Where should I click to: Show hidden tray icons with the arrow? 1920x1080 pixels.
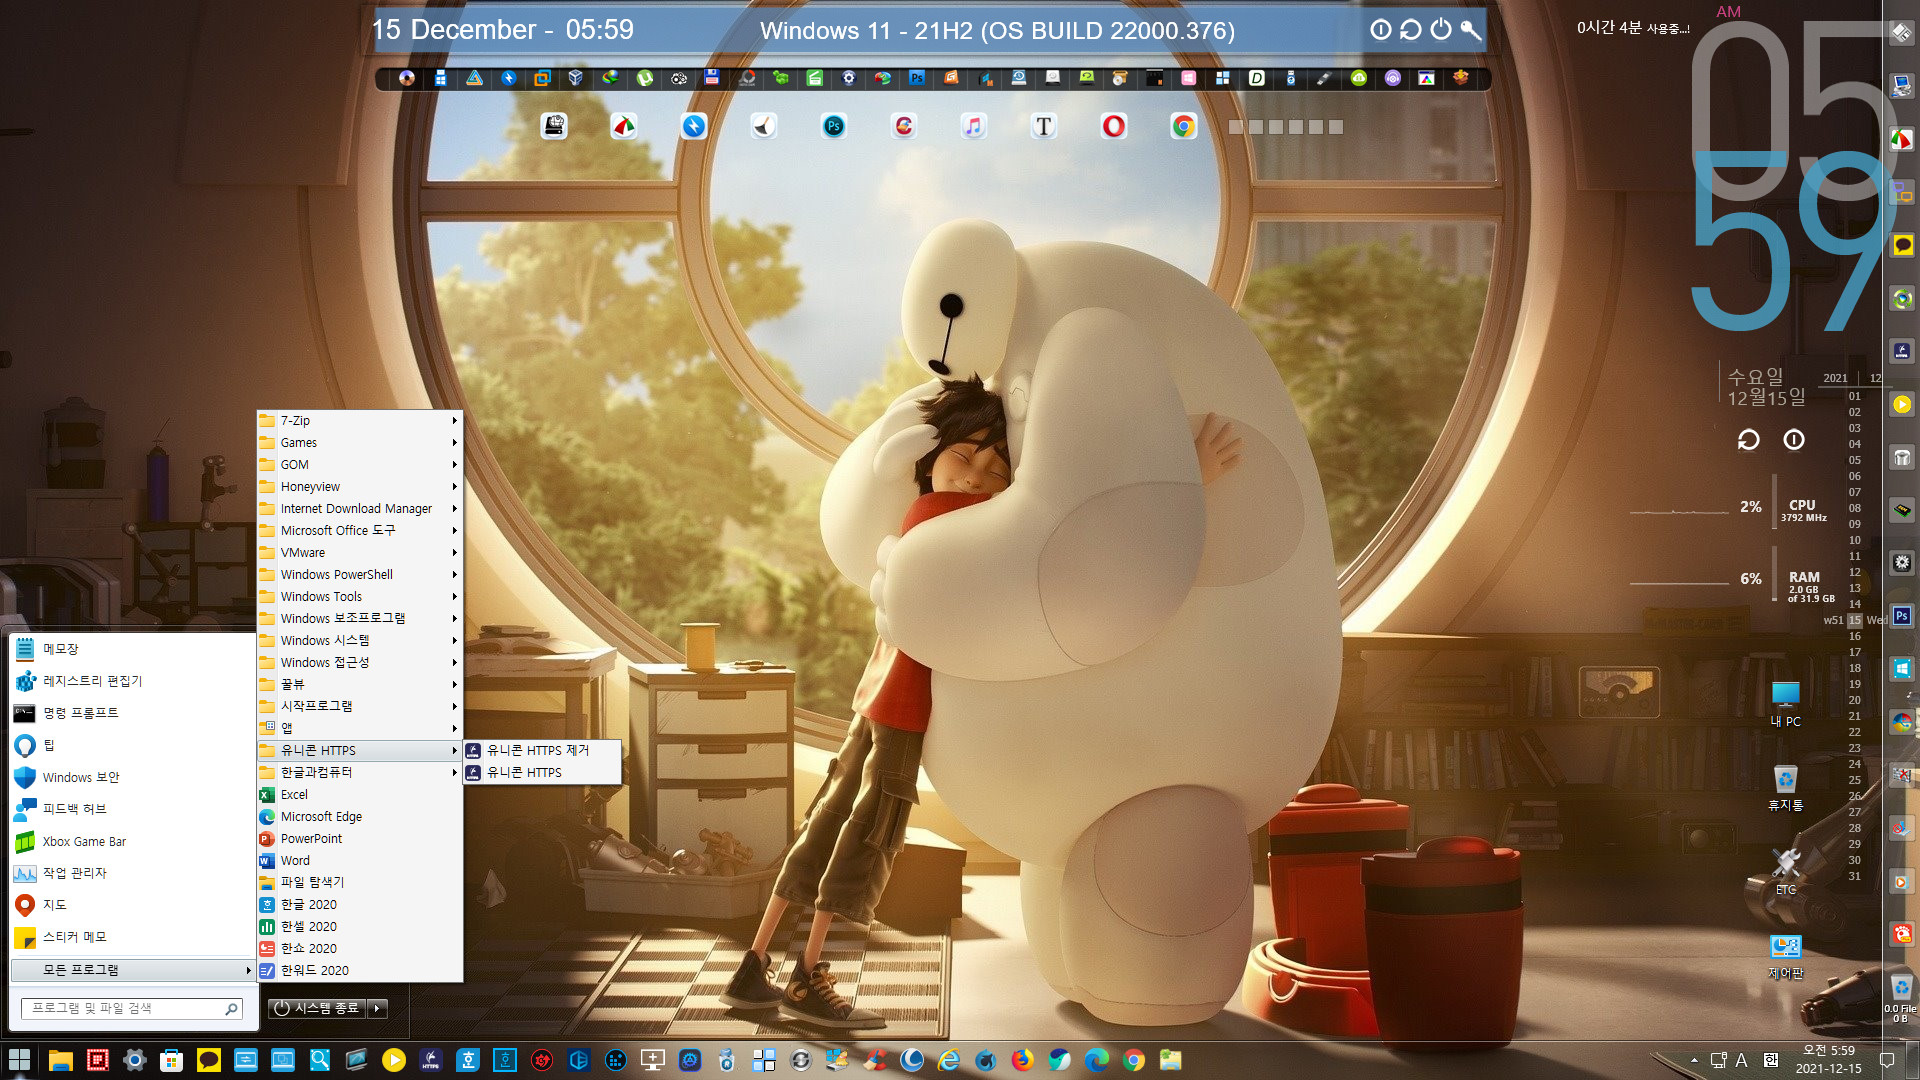pos(1694,1060)
